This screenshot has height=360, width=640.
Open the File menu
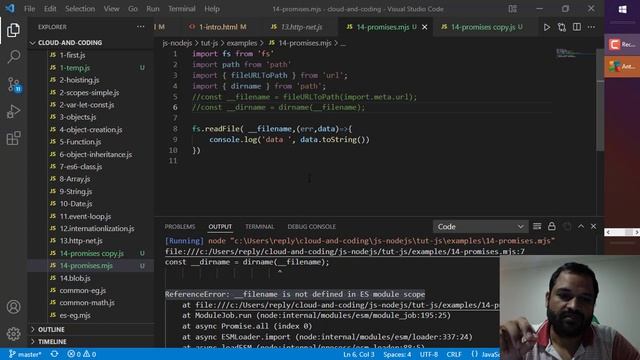click(x=29, y=9)
